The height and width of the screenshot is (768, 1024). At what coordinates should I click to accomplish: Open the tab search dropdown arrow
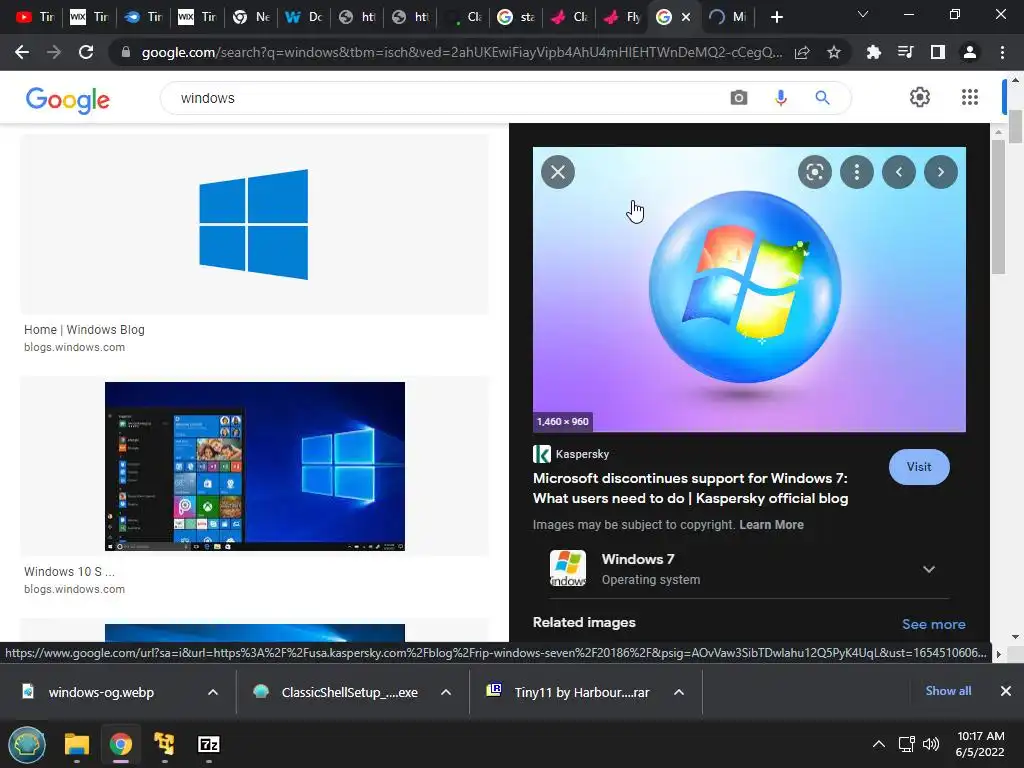point(863,14)
